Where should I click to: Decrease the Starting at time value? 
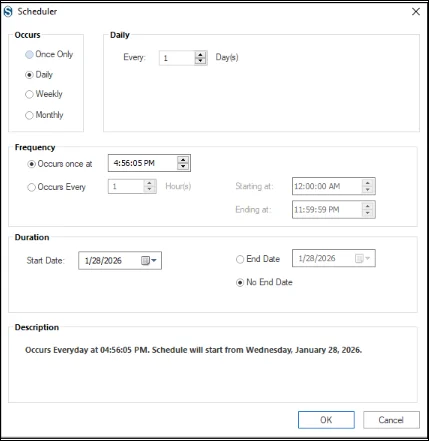click(x=368, y=189)
